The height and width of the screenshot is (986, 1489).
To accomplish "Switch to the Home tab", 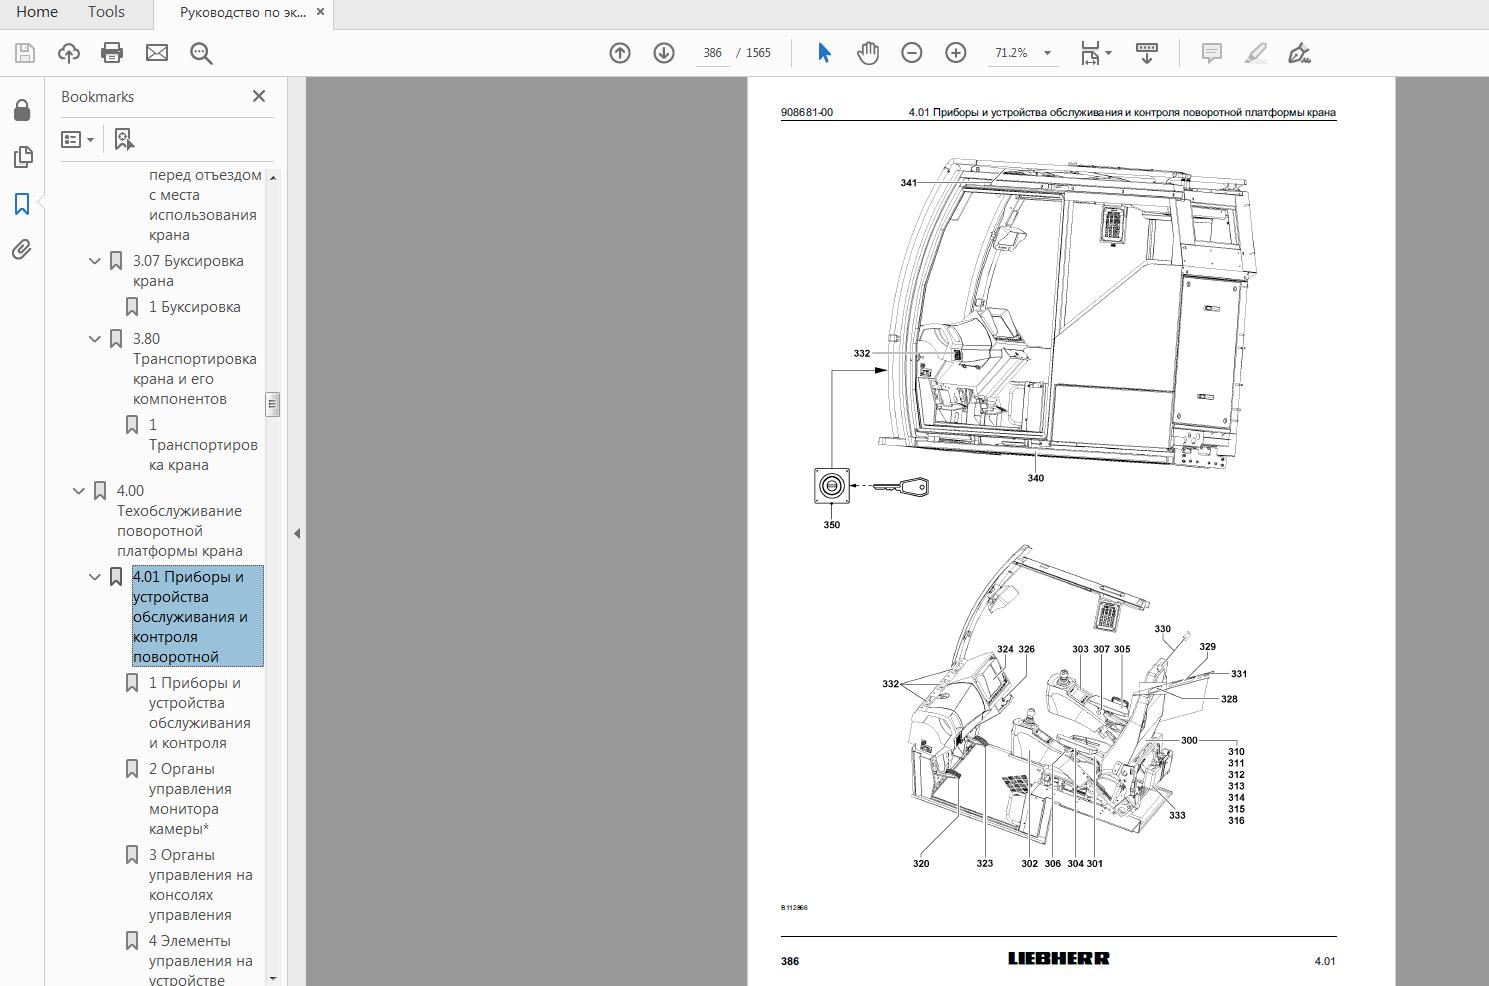I will [37, 12].
